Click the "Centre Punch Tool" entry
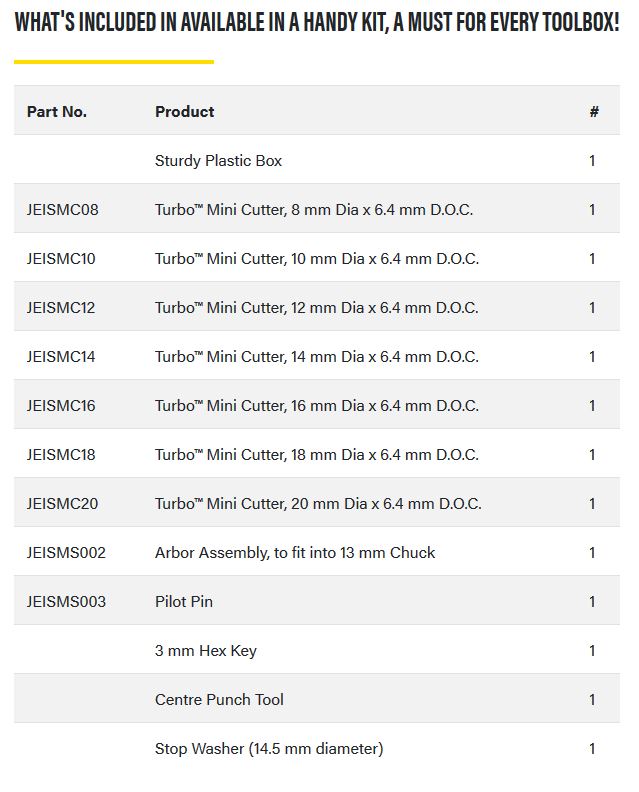Viewport: 639px width, 792px height. tap(219, 700)
